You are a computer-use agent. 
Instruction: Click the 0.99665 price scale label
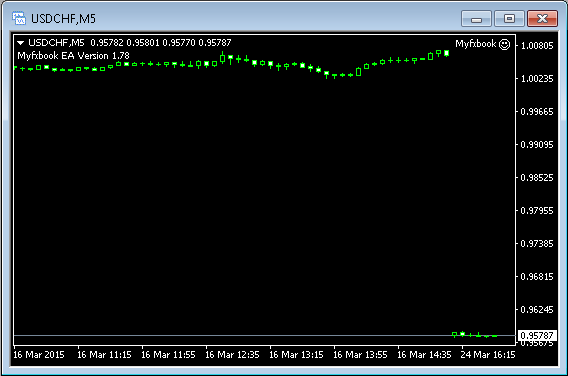click(x=537, y=112)
